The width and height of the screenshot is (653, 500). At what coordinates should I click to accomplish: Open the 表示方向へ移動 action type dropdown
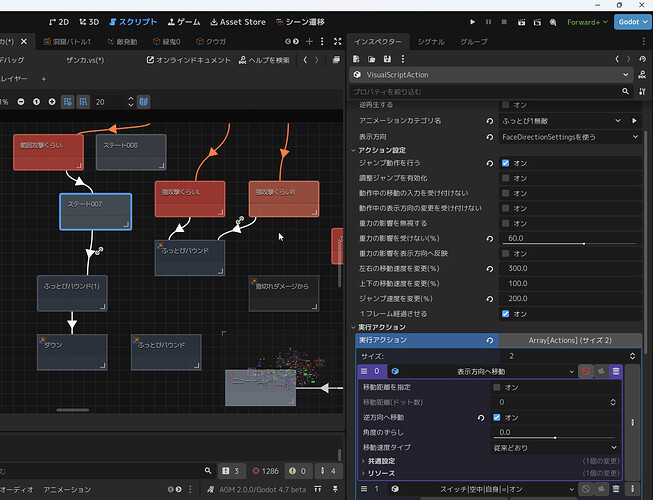(482, 371)
